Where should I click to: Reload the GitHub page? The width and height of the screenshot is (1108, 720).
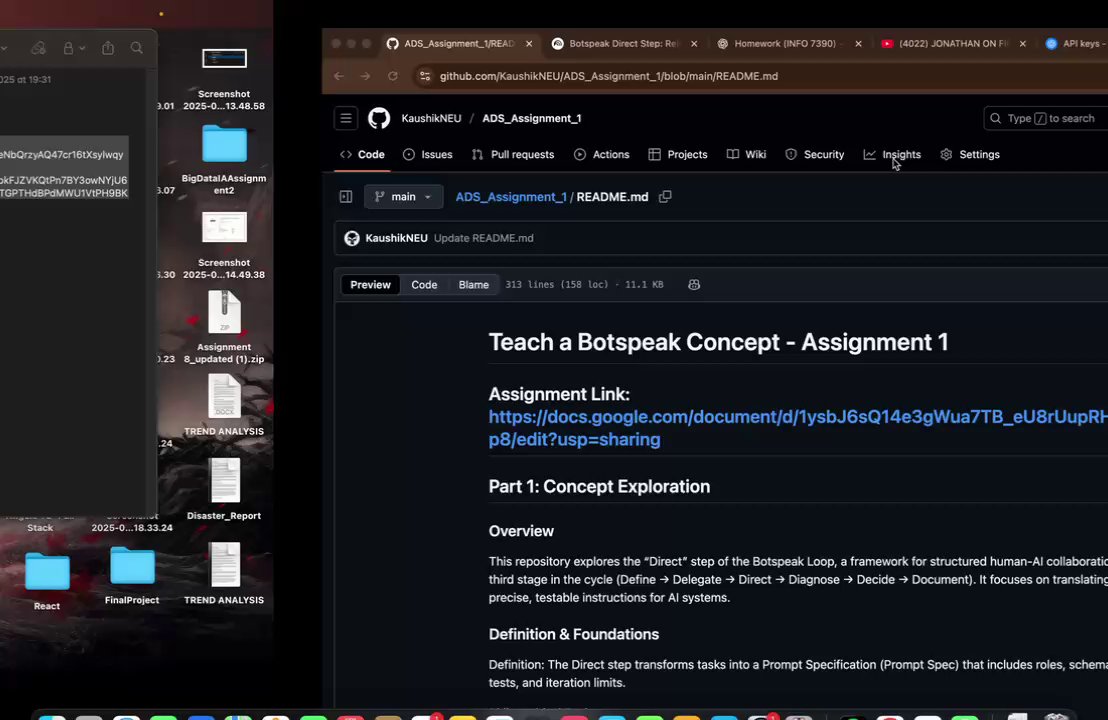(393, 76)
